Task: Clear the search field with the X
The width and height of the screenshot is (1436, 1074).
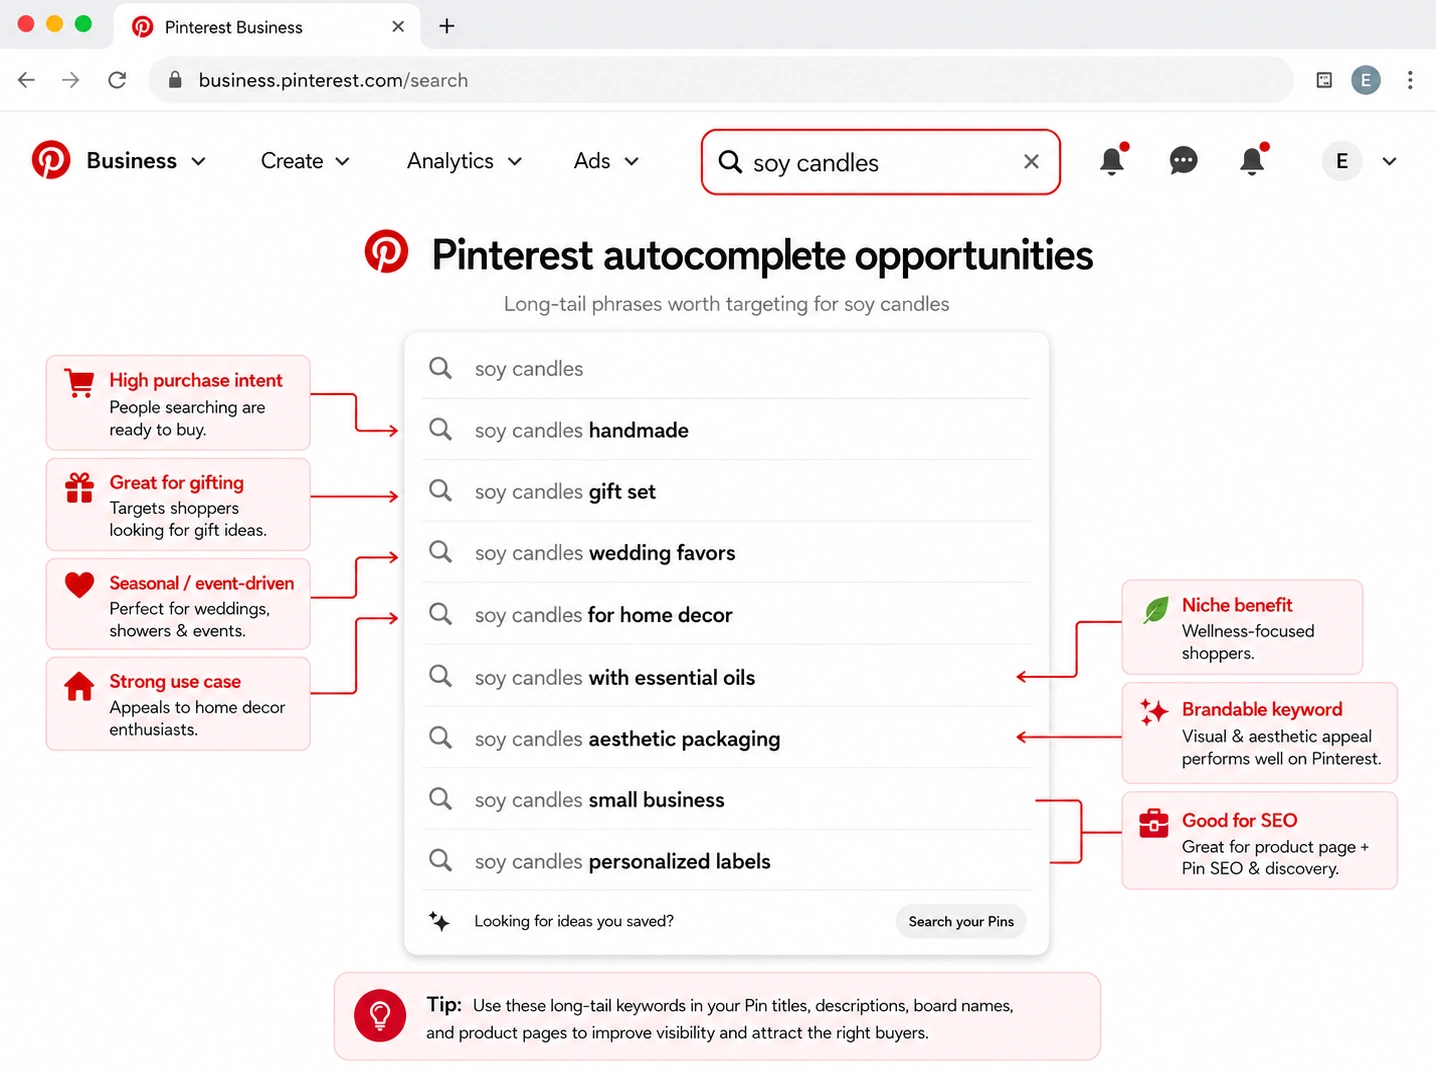Action: coord(1031,162)
